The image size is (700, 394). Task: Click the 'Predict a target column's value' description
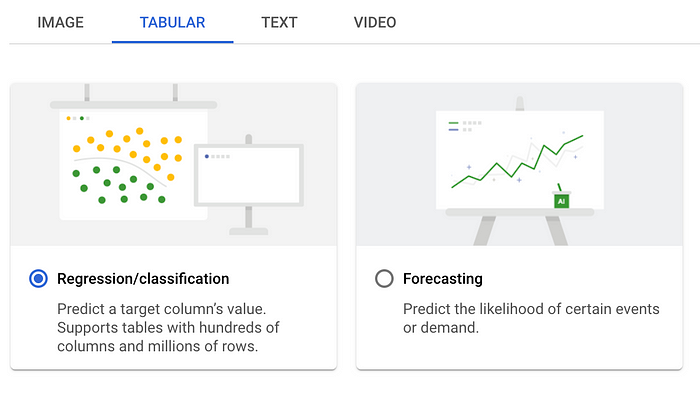pos(162,309)
